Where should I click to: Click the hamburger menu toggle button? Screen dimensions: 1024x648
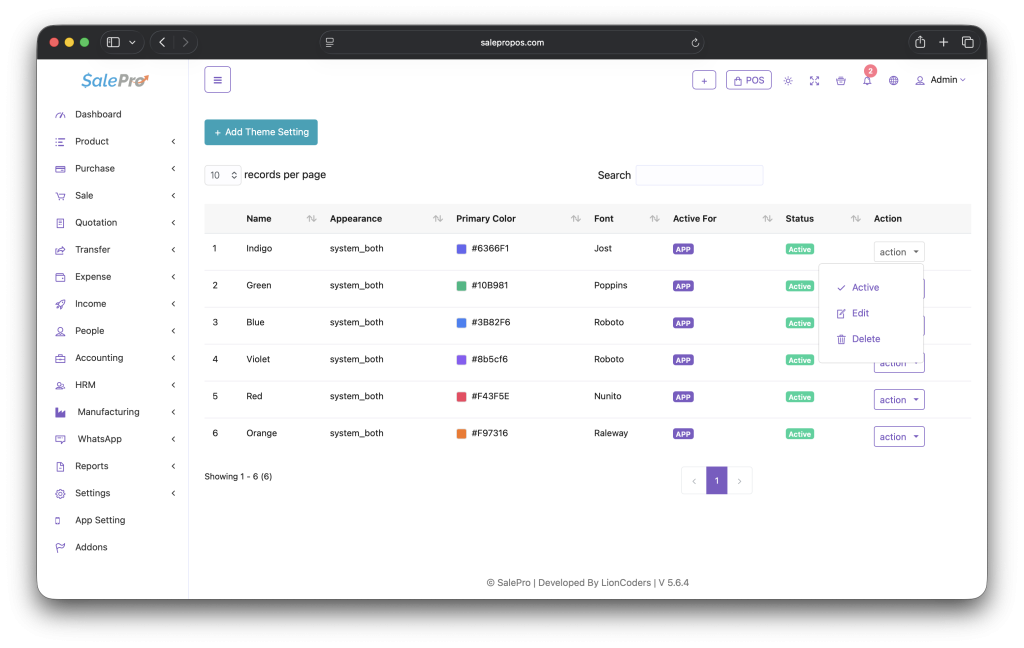coord(217,80)
